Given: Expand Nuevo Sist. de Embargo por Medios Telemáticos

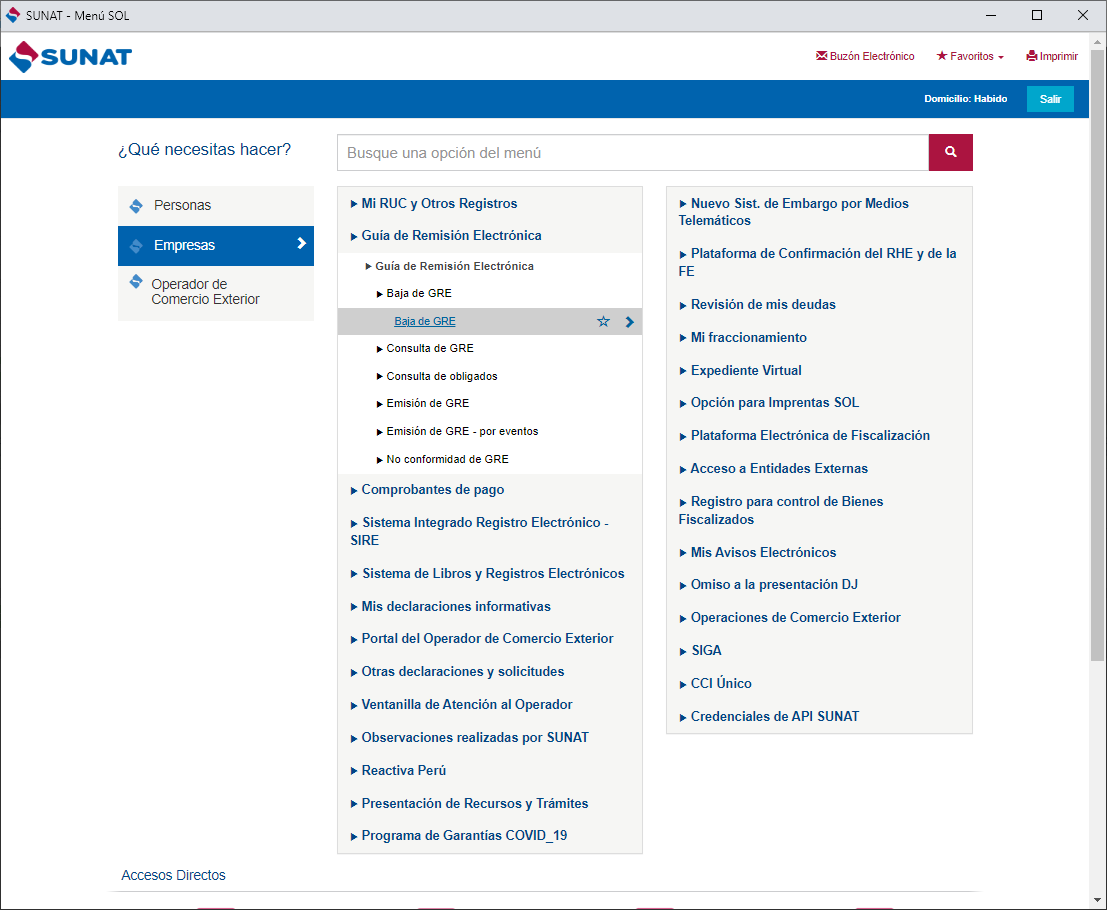Looking at the screenshot, I should (794, 212).
